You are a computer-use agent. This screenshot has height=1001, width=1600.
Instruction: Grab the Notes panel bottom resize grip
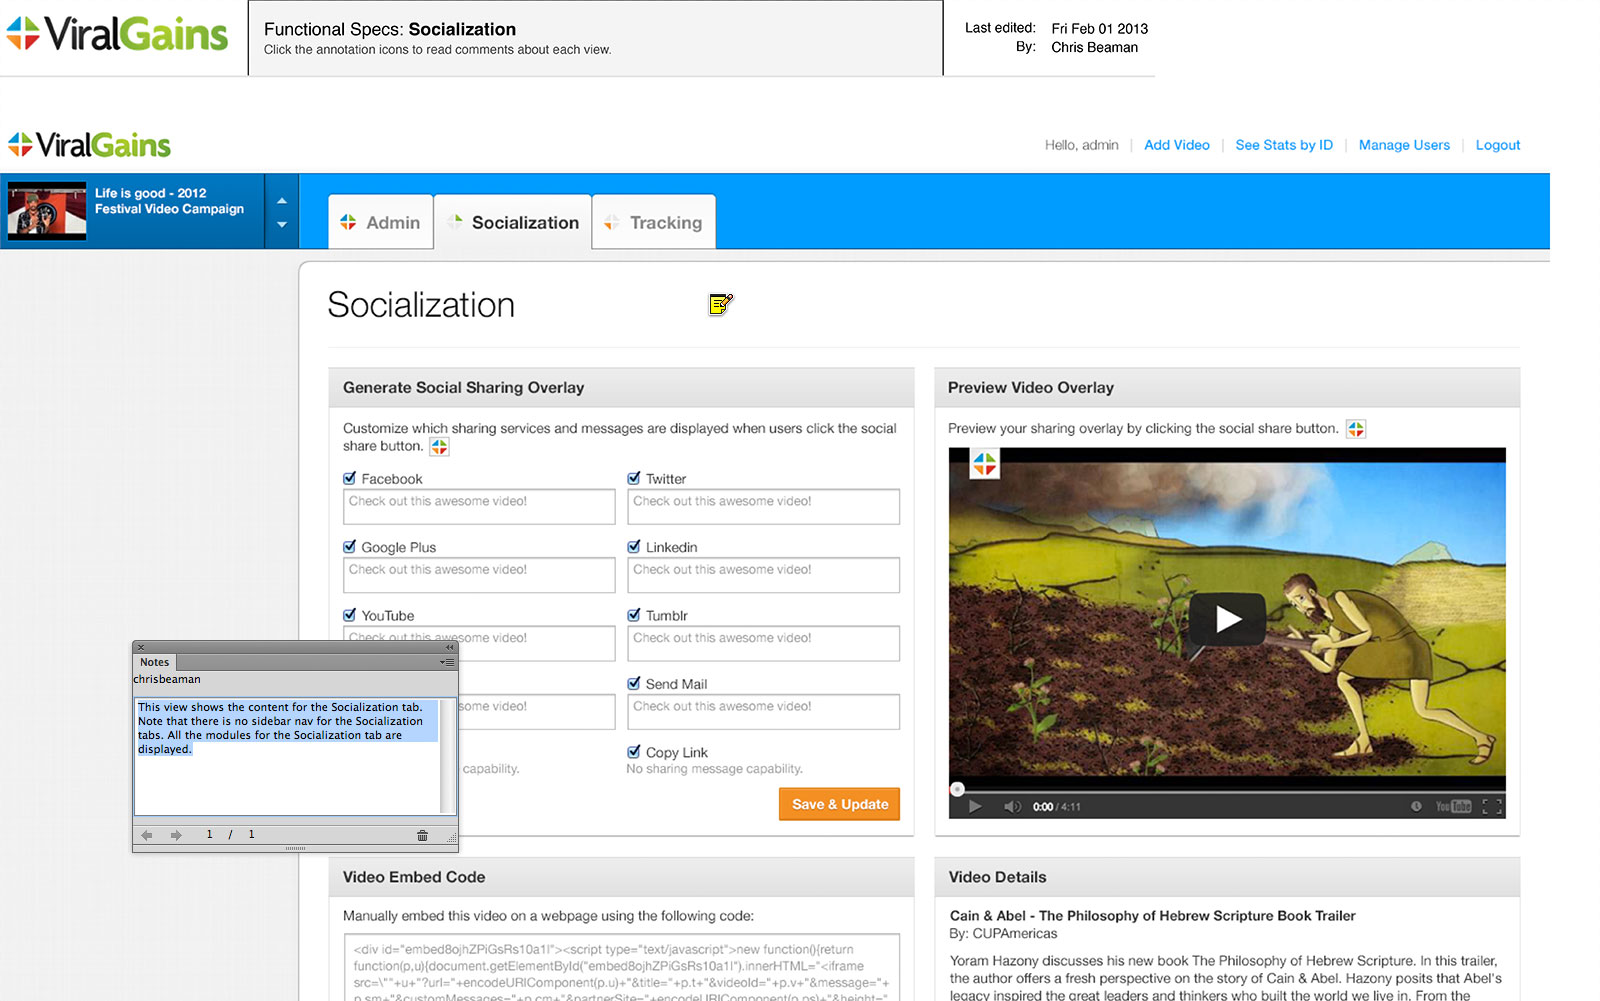click(295, 848)
